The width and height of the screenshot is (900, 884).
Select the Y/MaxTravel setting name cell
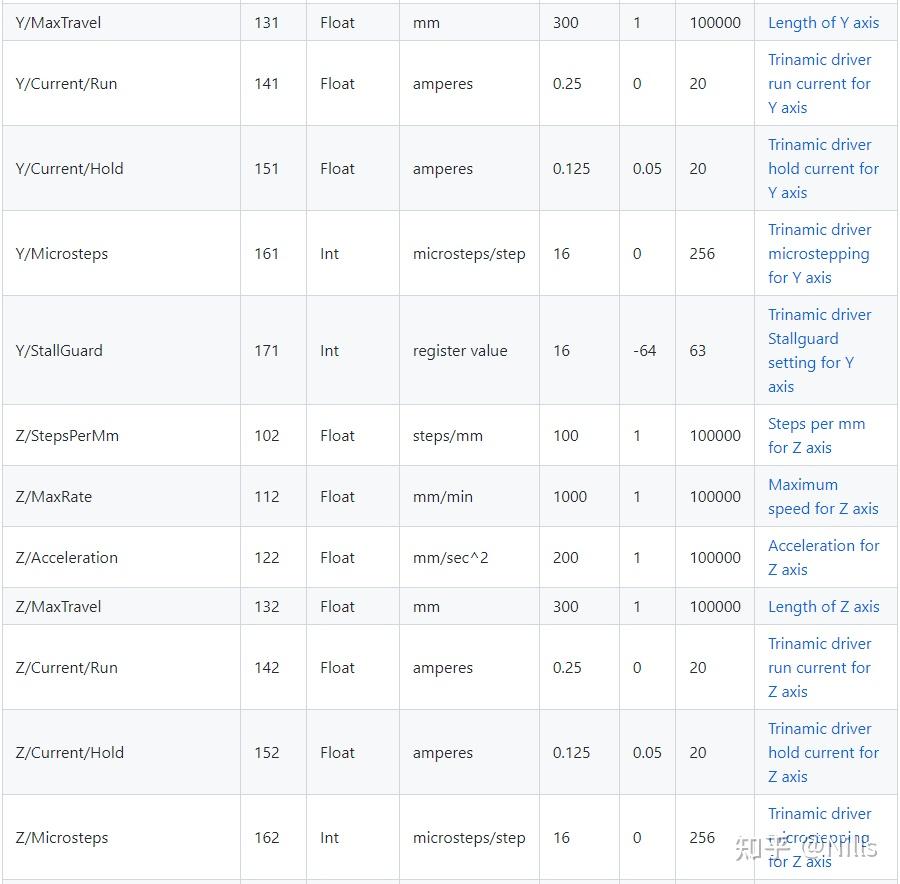58,23
